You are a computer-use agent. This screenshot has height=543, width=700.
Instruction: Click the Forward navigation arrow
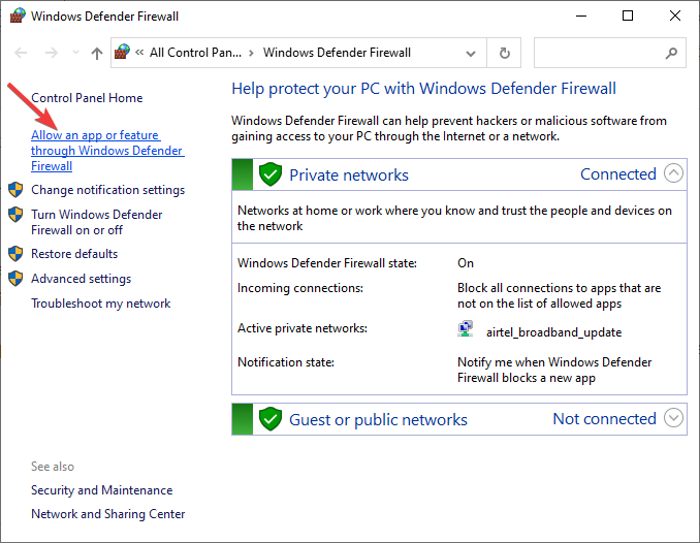click(x=52, y=53)
